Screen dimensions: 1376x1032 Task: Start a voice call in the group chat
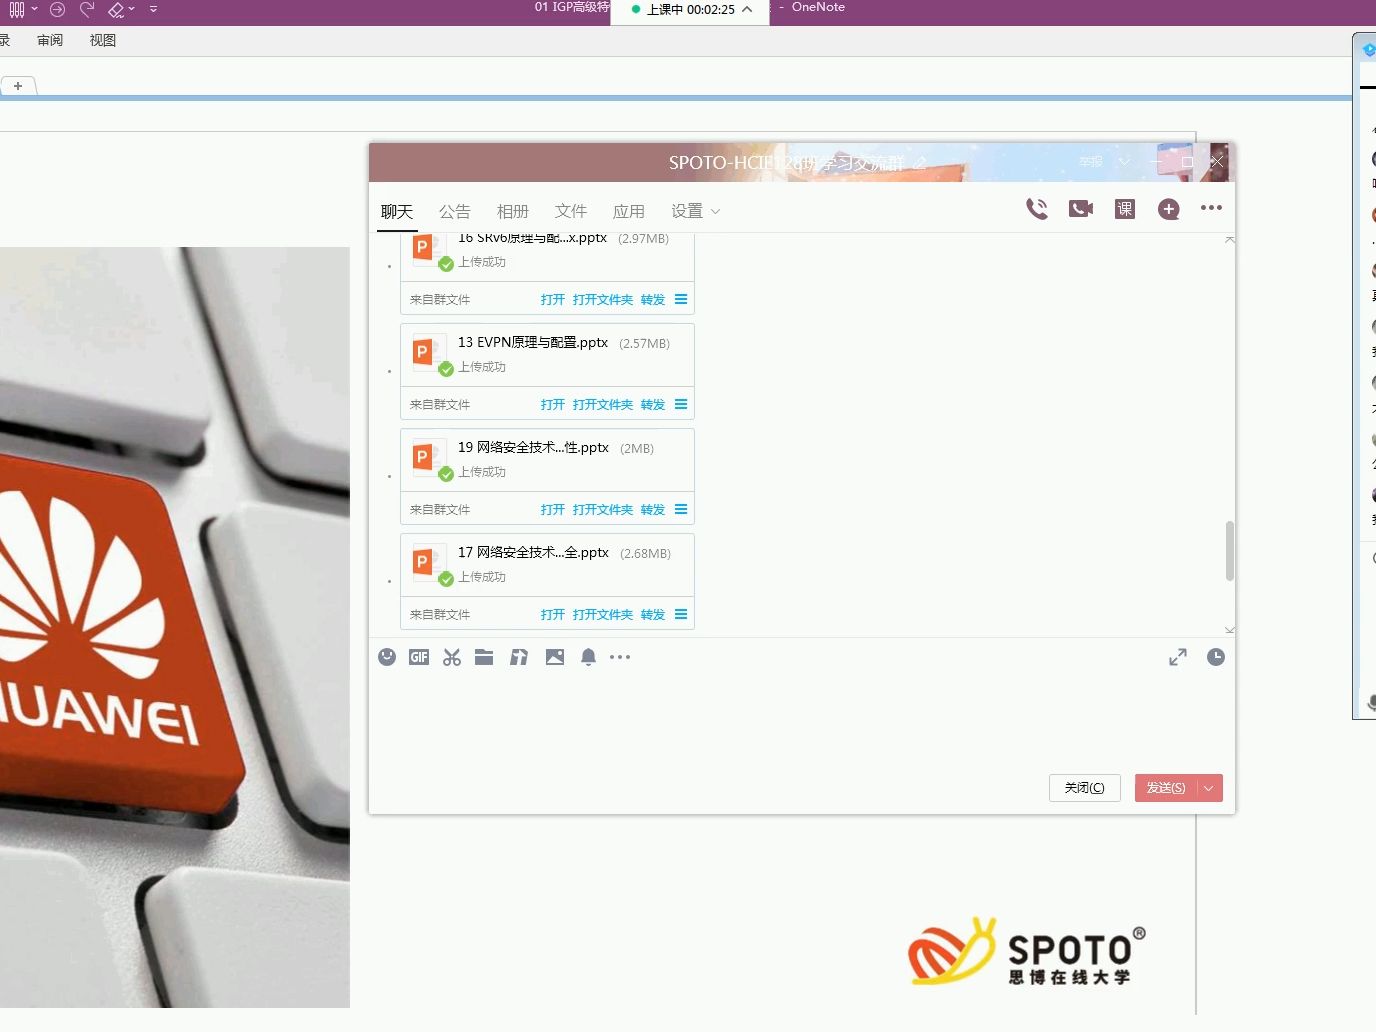click(1037, 209)
